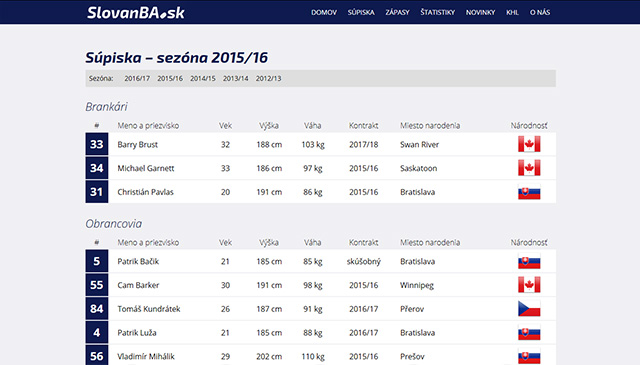640x365 pixels.
Task: Click jersey number 34 badge
Action: (x=97, y=168)
